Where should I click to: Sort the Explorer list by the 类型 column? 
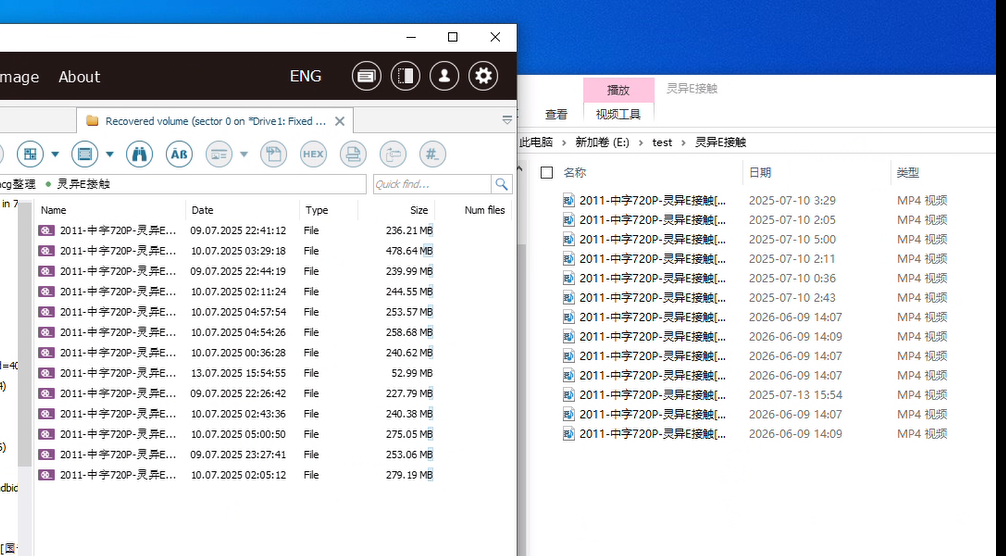(908, 173)
